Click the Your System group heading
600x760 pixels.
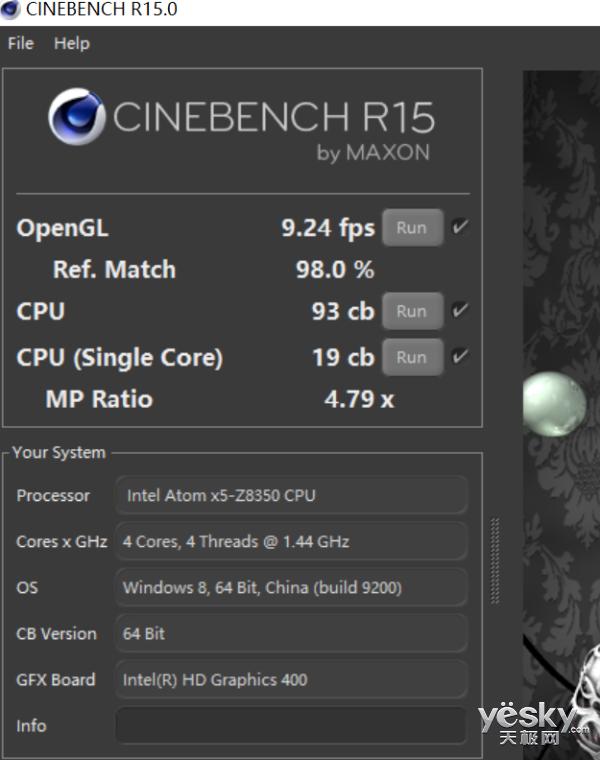click(59, 453)
